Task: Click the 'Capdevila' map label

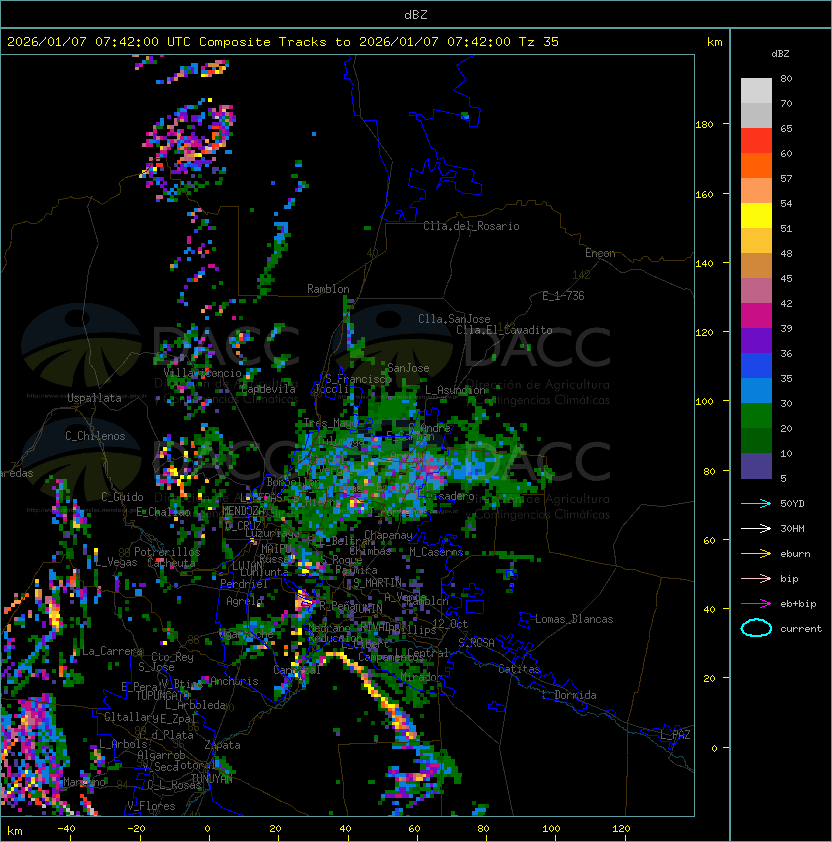Action: click(268, 389)
